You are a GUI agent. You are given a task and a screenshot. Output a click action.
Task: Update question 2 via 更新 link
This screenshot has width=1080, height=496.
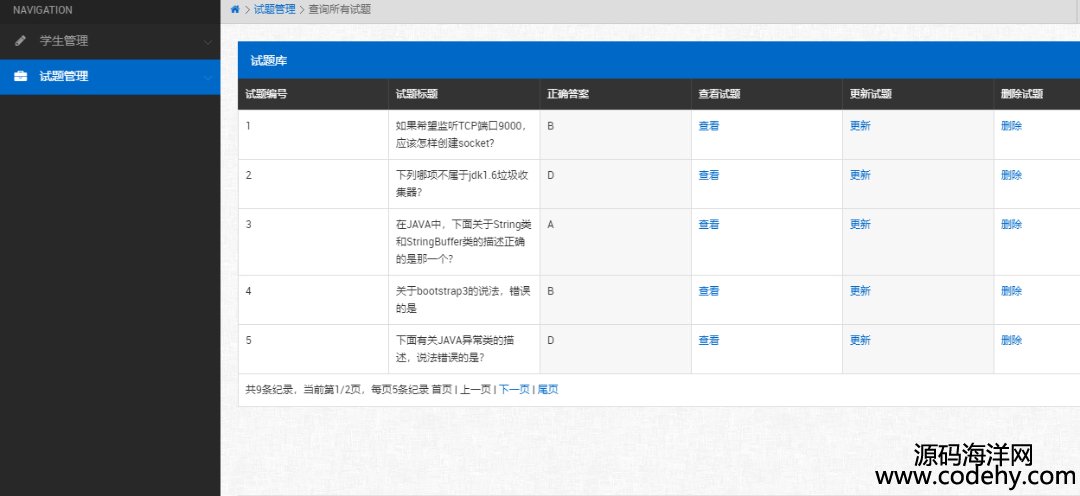coord(860,175)
